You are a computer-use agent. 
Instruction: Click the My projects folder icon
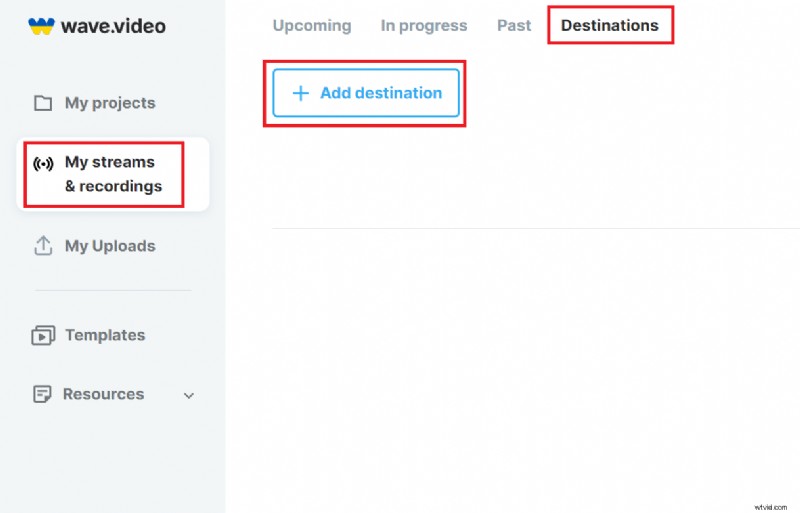click(43, 103)
